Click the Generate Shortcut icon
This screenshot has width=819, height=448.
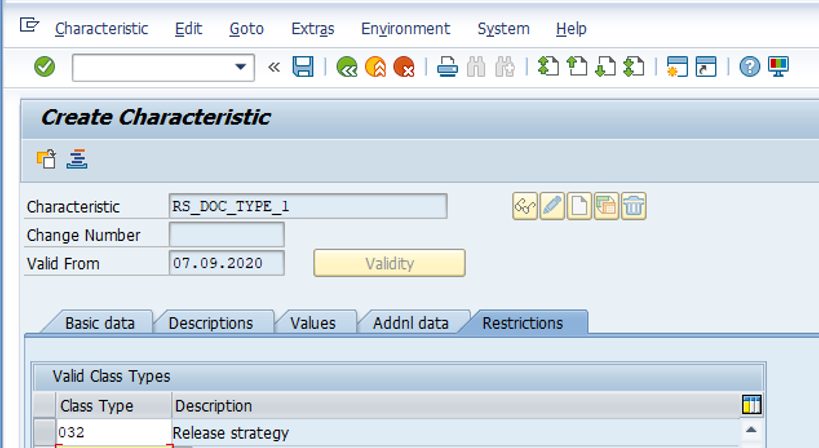[706, 67]
